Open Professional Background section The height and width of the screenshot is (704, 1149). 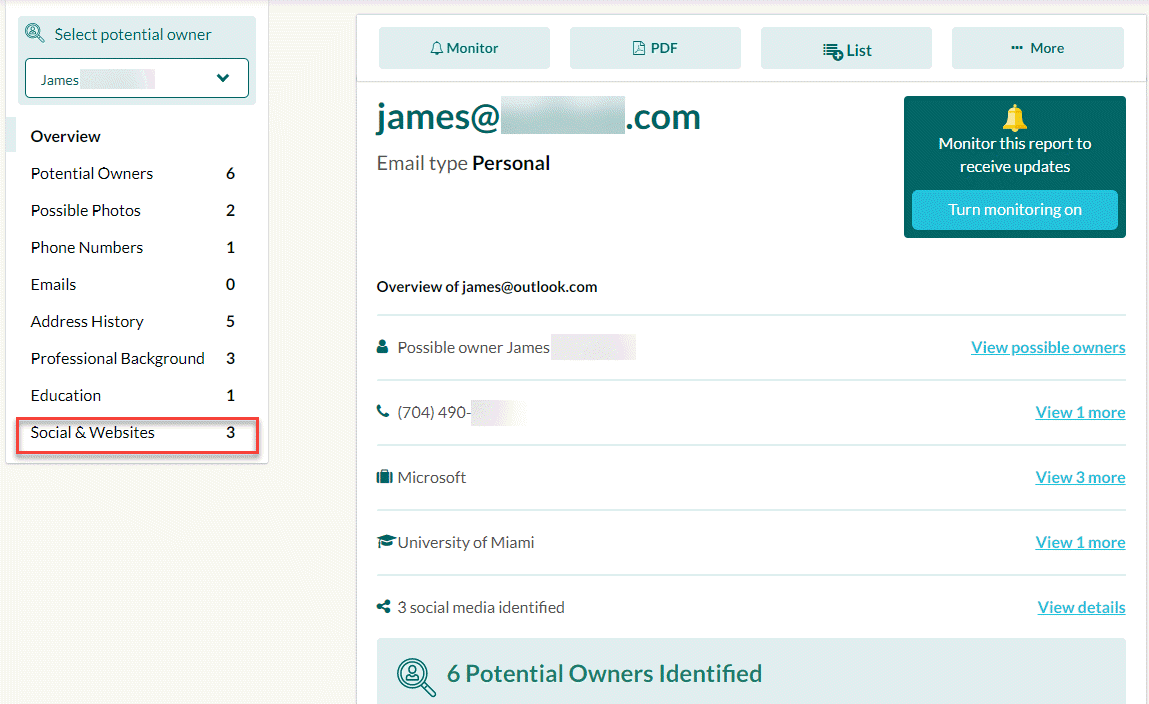point(133,358)
